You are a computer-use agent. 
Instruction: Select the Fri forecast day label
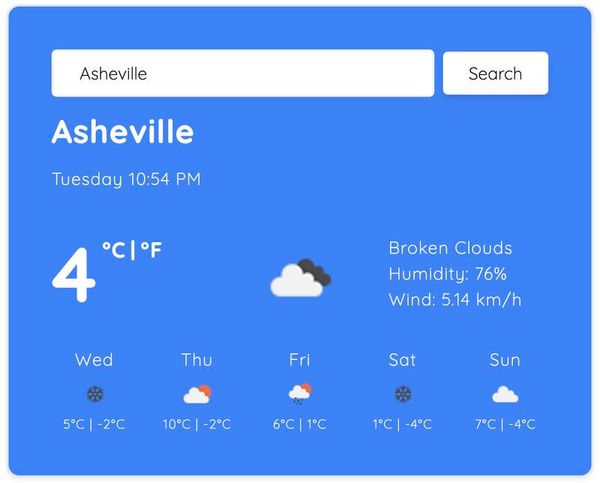300,360
